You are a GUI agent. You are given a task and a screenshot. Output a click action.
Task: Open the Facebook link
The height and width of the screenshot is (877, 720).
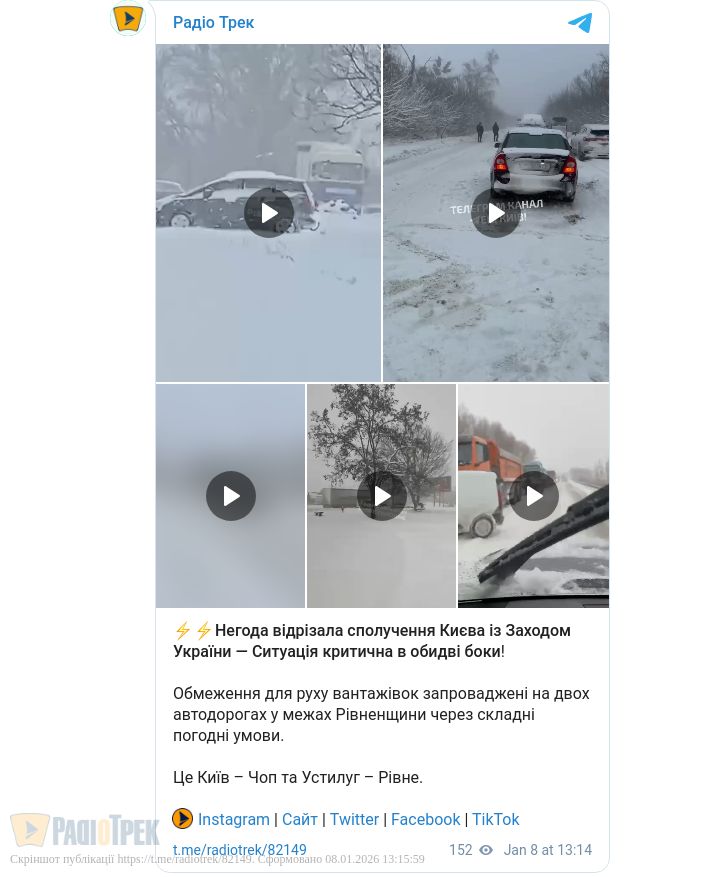coord(425,819)
